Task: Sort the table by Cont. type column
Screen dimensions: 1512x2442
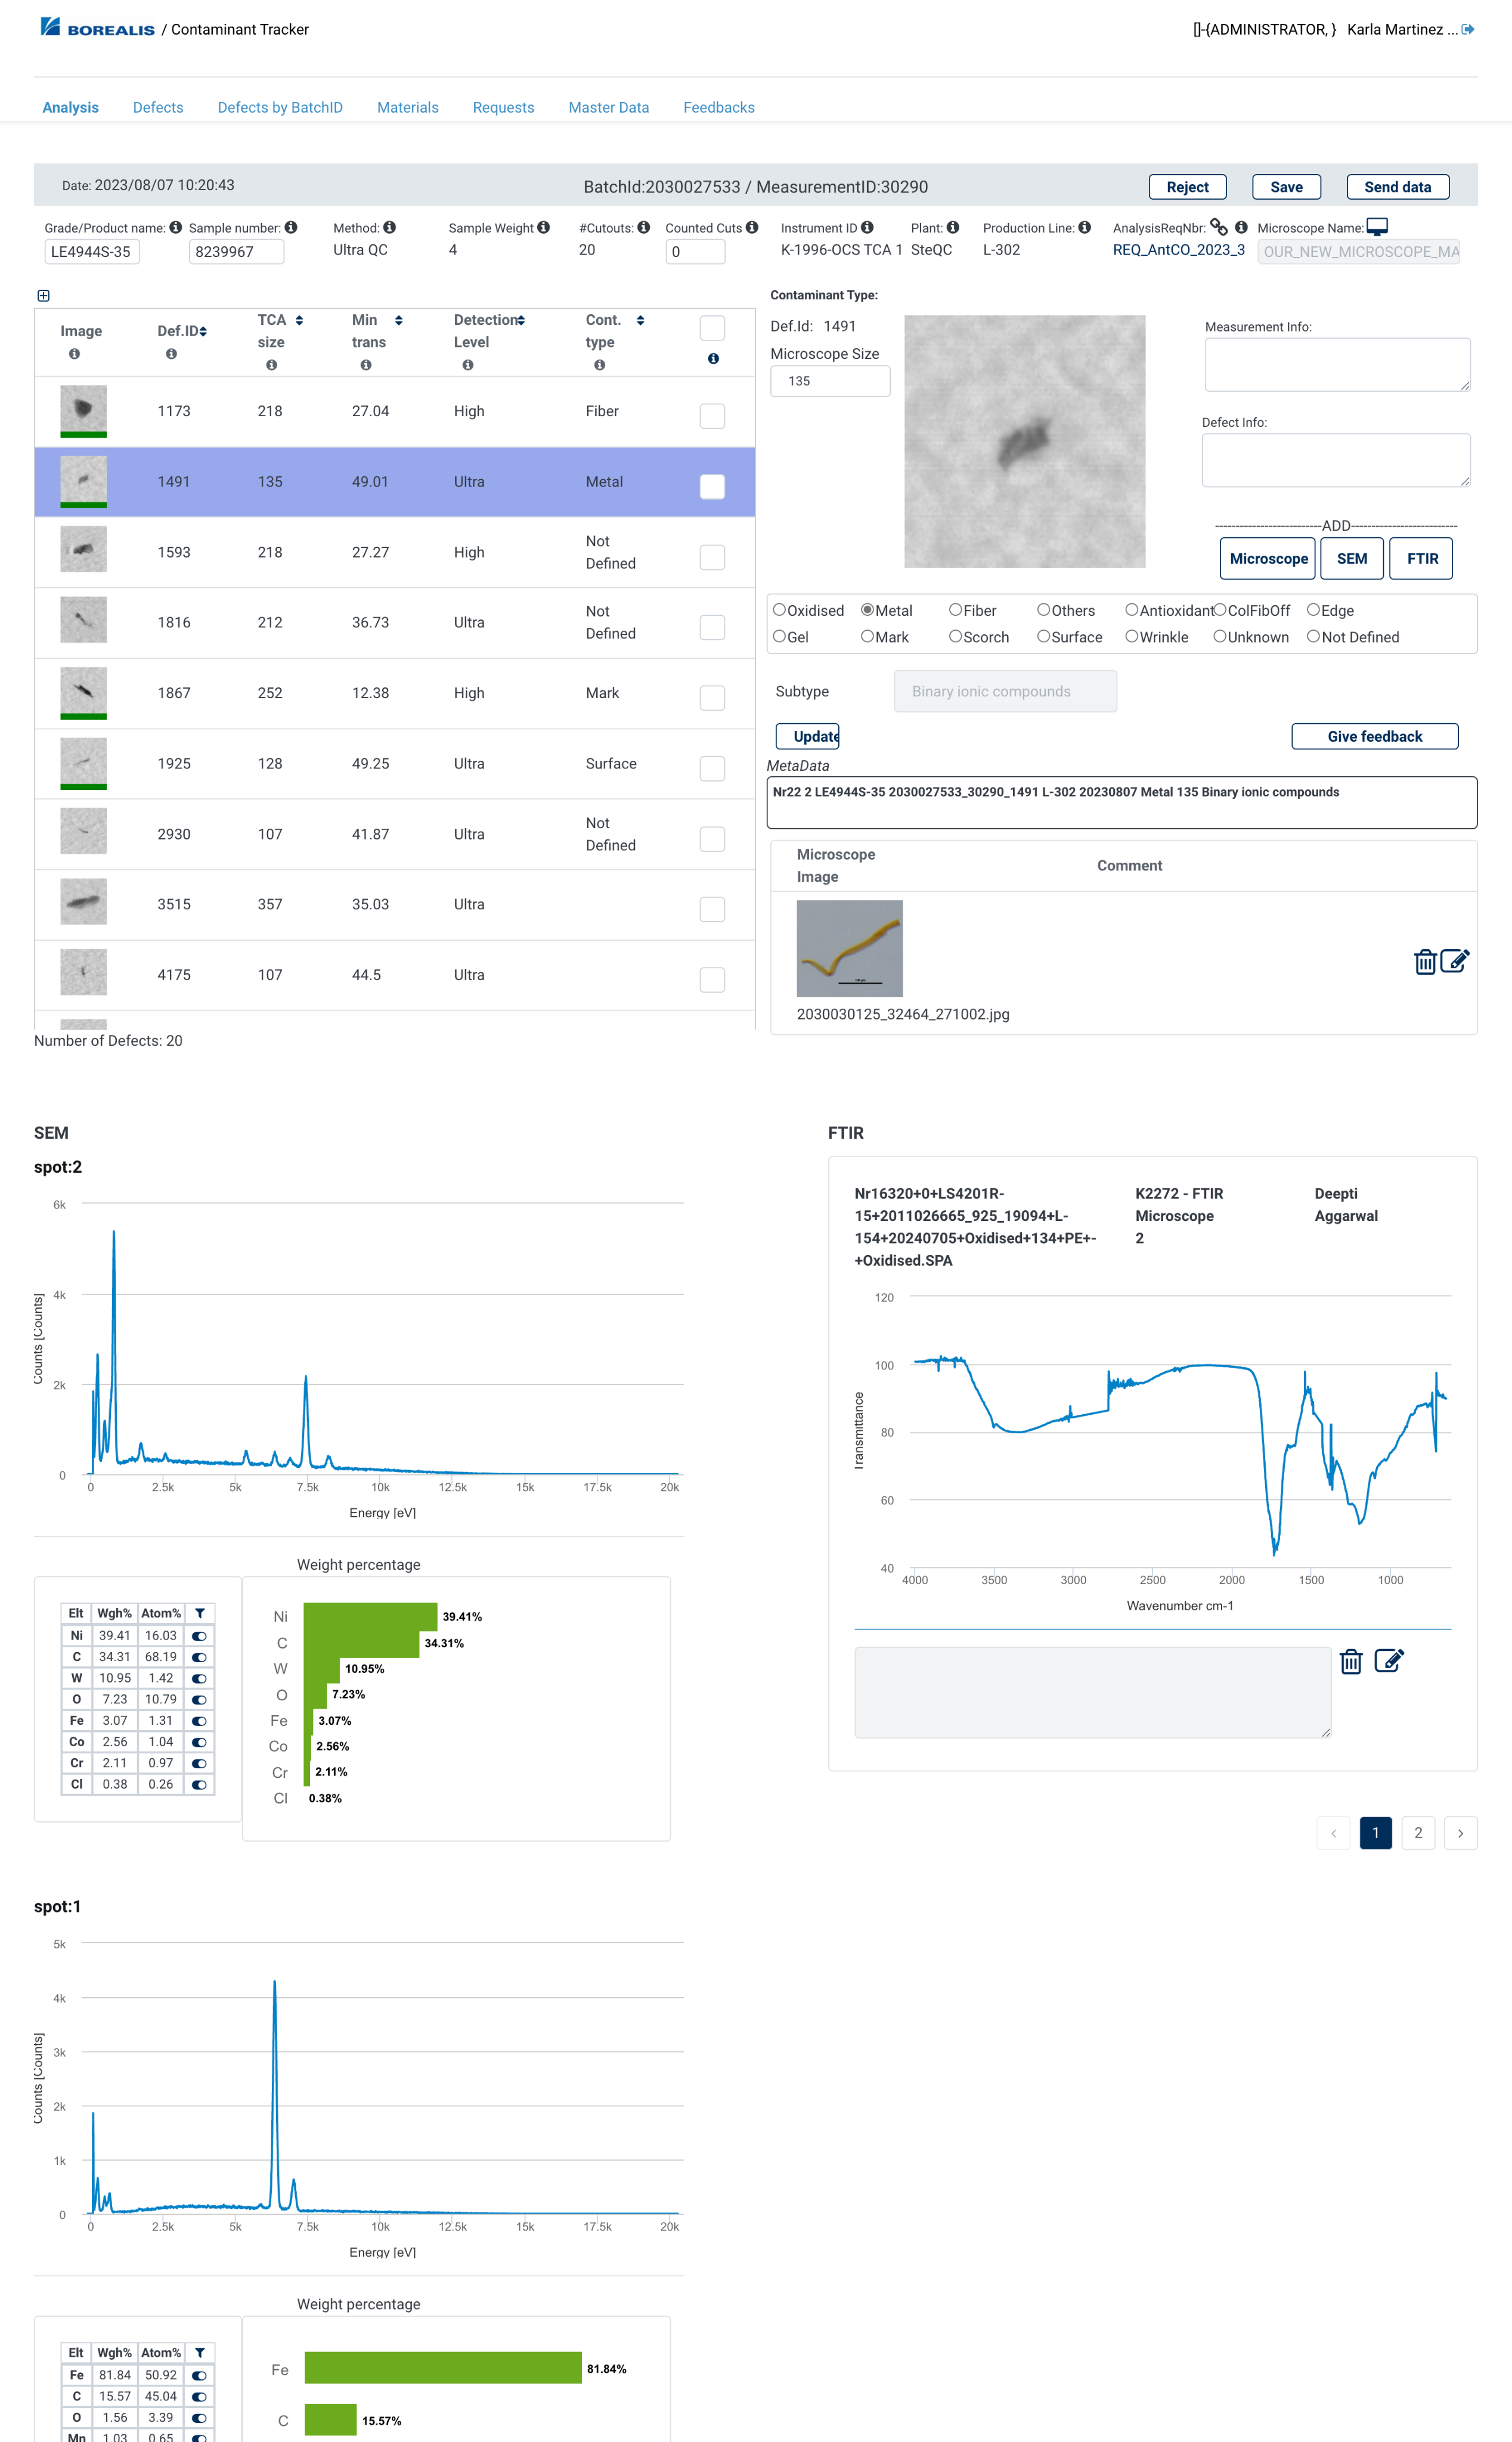Action: pos(640,320)
